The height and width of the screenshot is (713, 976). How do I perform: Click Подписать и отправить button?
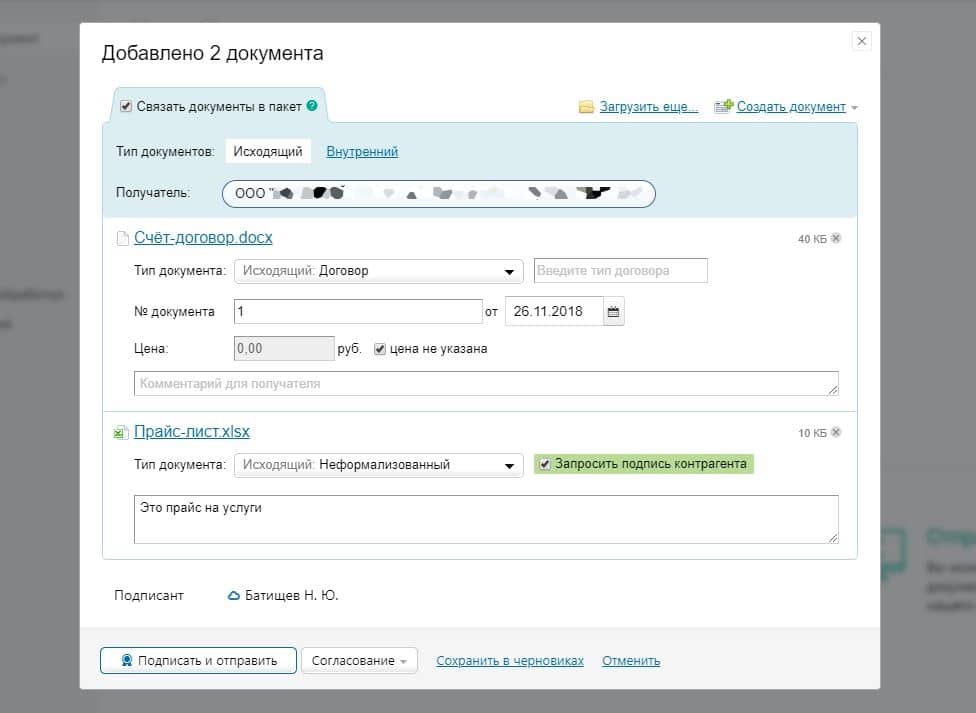[198, 661]
